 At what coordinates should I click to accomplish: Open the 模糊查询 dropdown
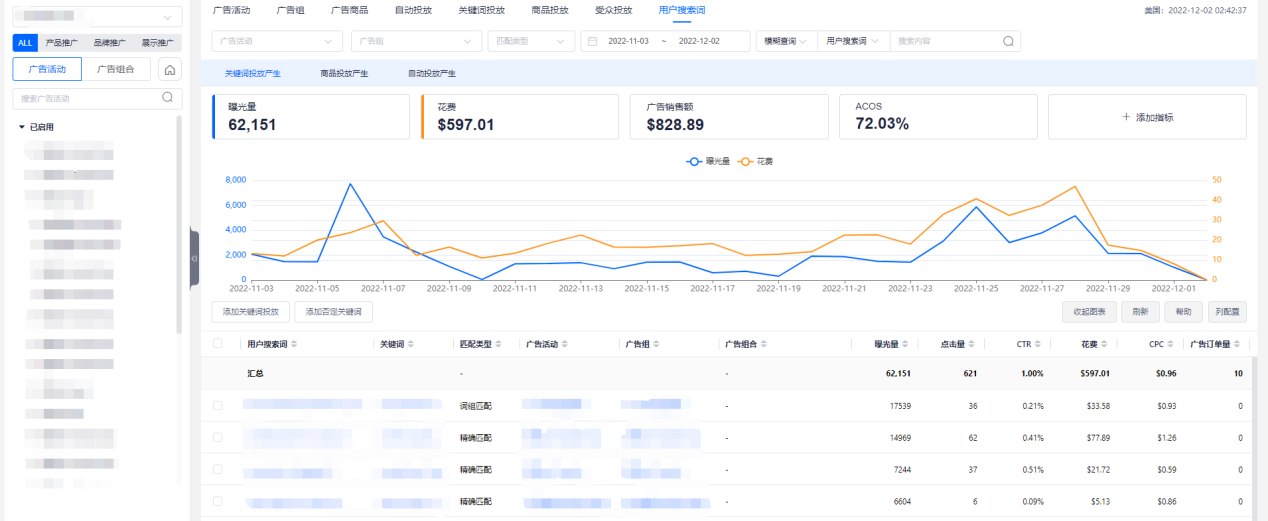786,41
